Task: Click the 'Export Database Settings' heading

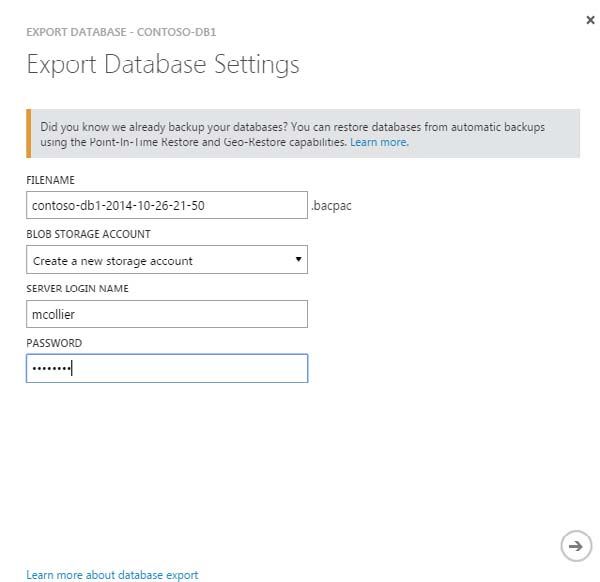Action: click(x=162, y=66)
